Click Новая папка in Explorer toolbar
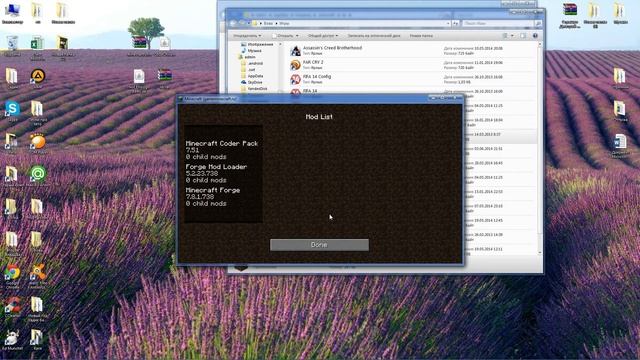The image size is (640, 360). (421, 36)
